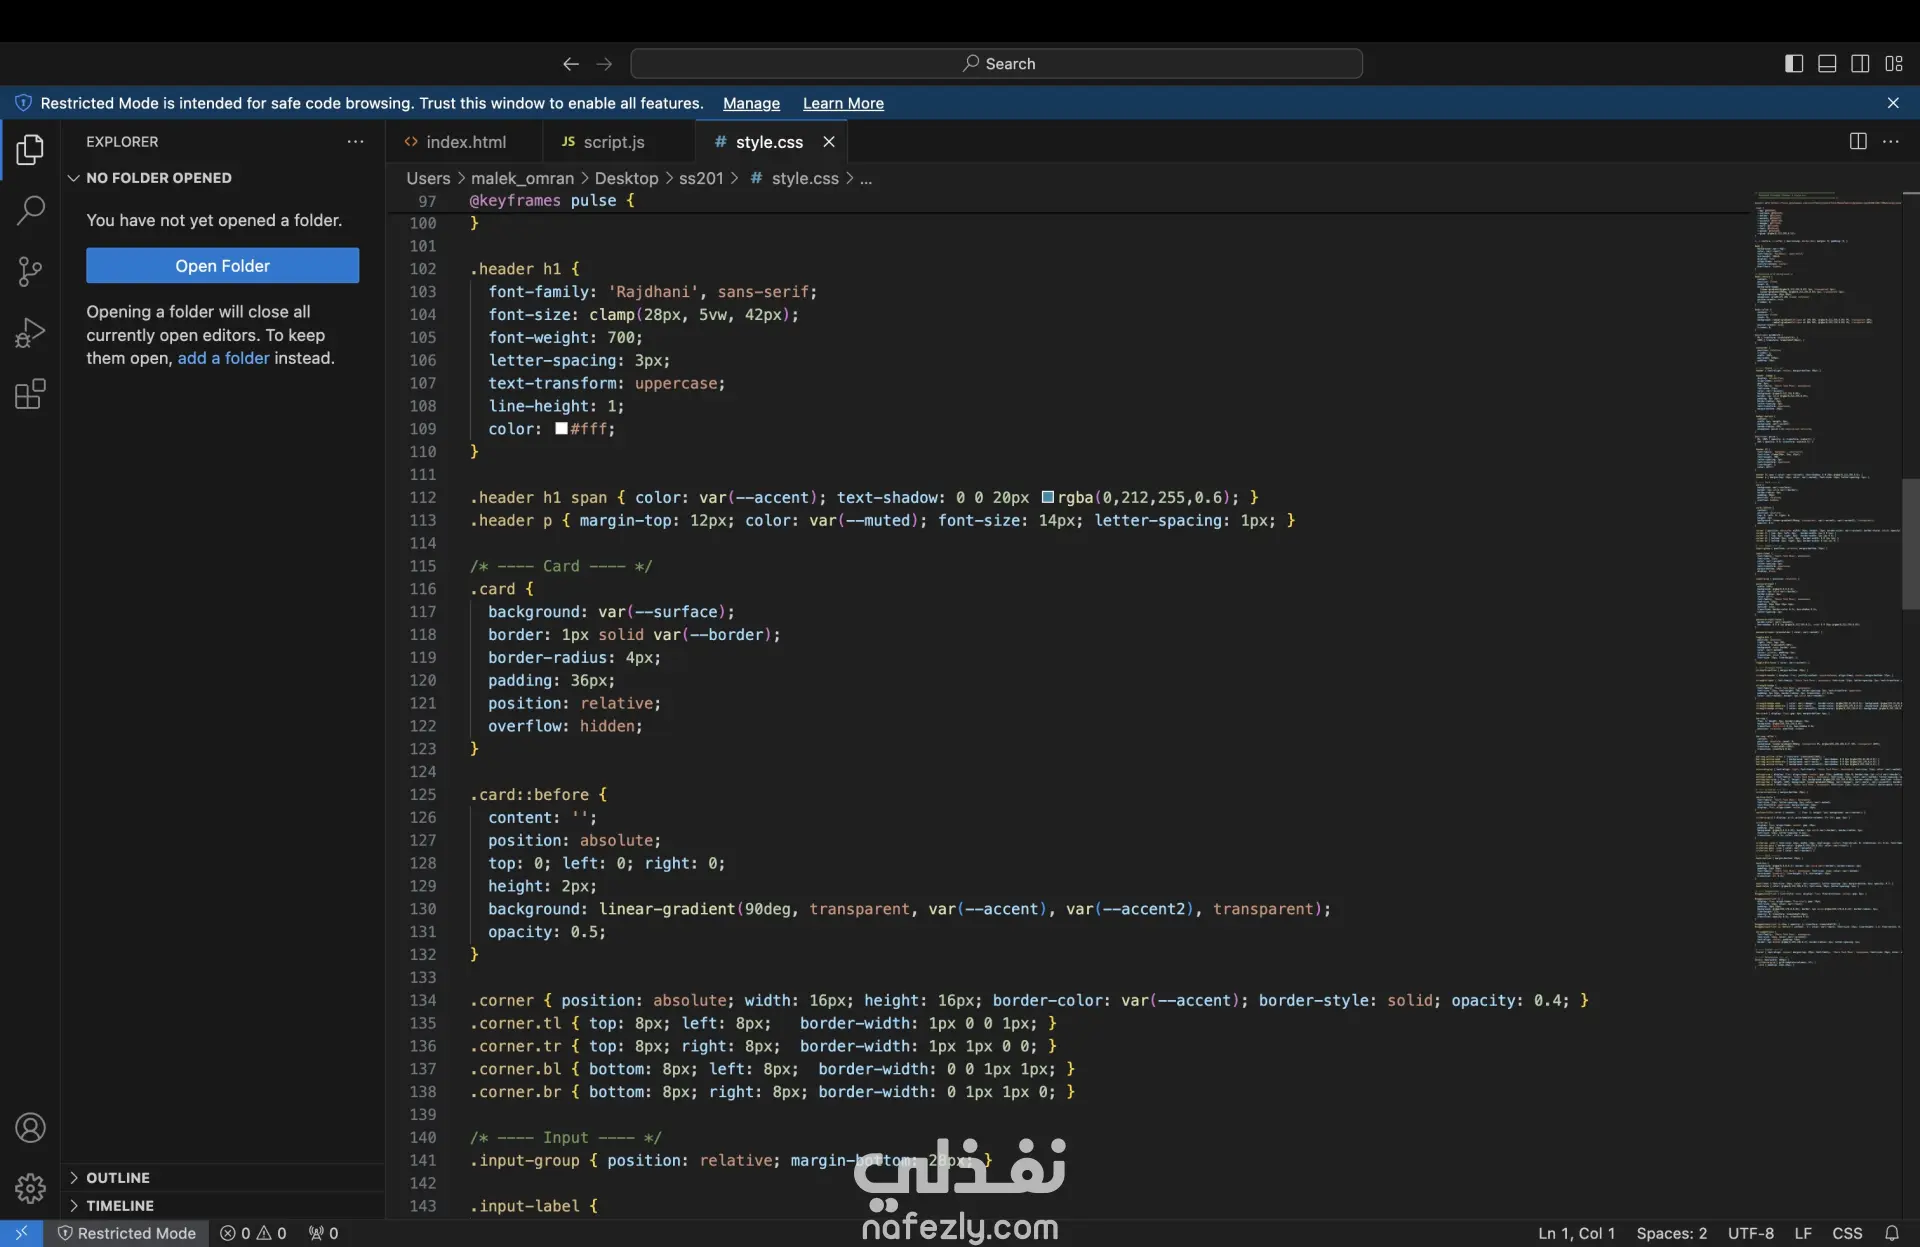Screen dimensions: 1920x1247
Task: Click the breadcrumb ellipsis symbol
Action: point(866,178)
